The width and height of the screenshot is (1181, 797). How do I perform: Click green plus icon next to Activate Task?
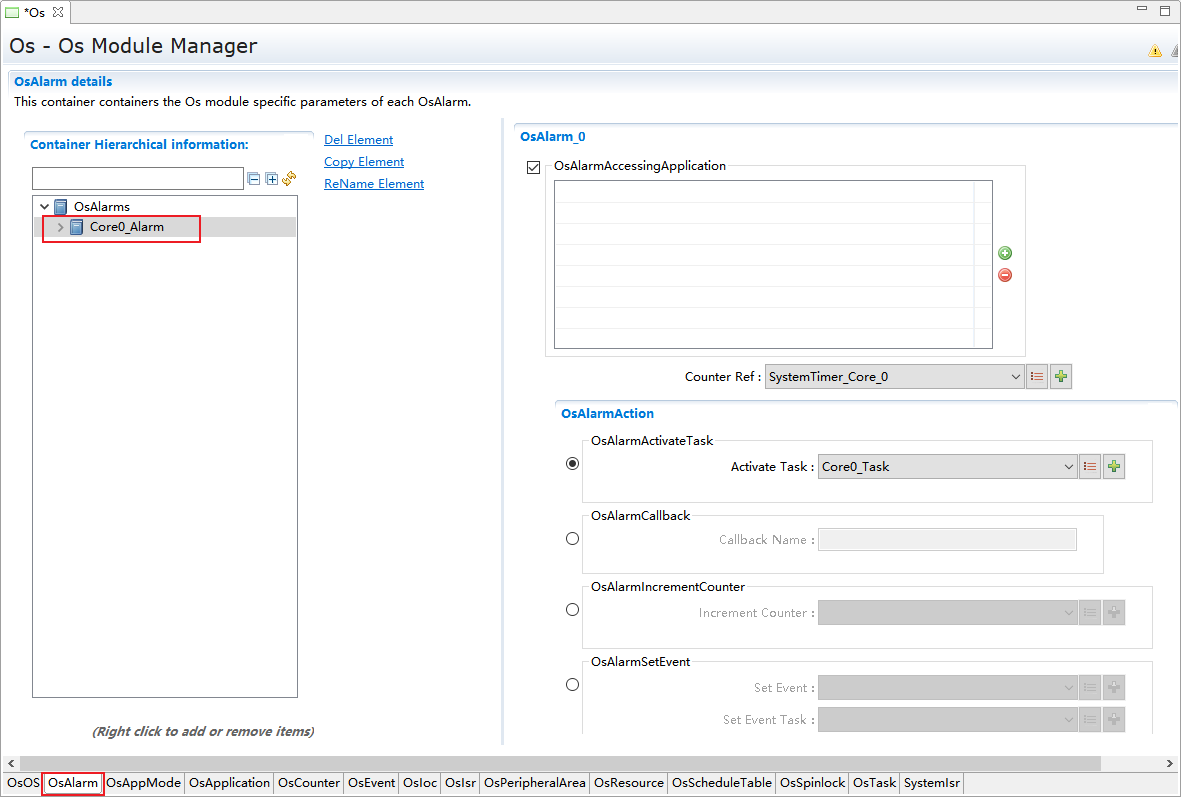pyautogui.click(x=1114, y=467)
